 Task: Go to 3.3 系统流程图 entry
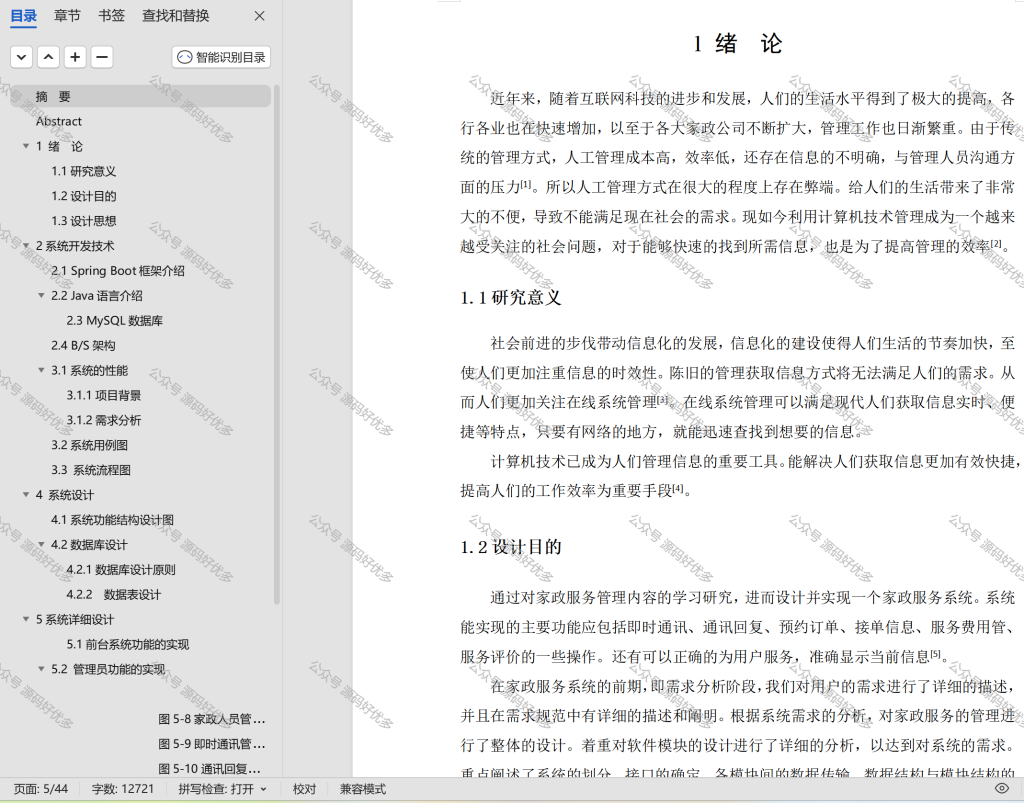[x=91, y=470]
